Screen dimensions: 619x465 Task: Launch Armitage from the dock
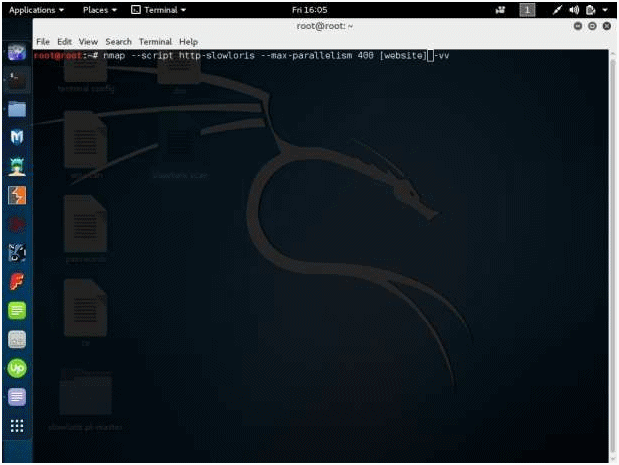[x=17, y=166]
